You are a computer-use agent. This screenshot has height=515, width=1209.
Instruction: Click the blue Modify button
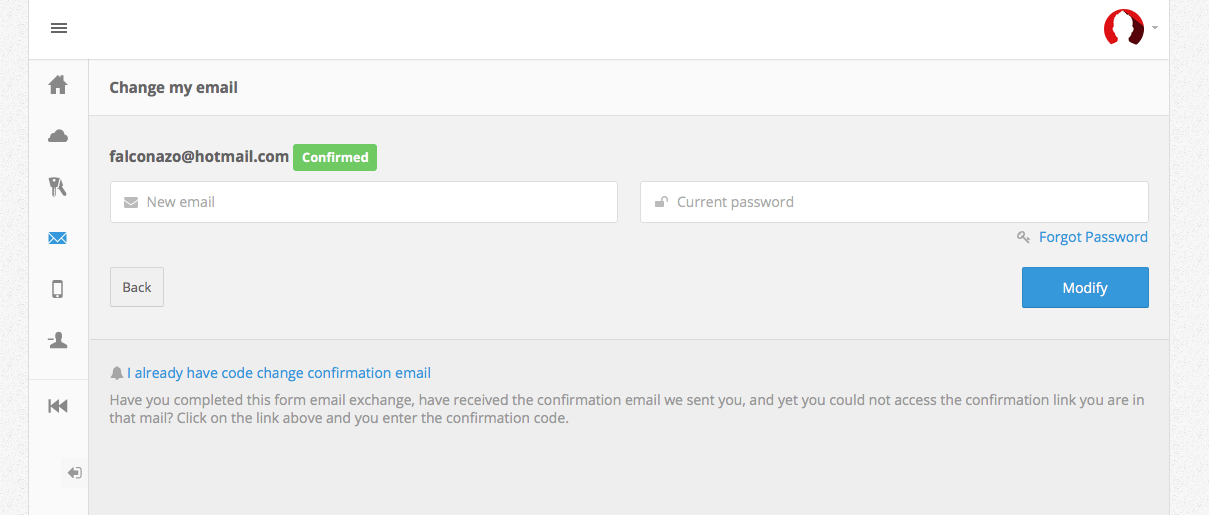[1085, 288]
